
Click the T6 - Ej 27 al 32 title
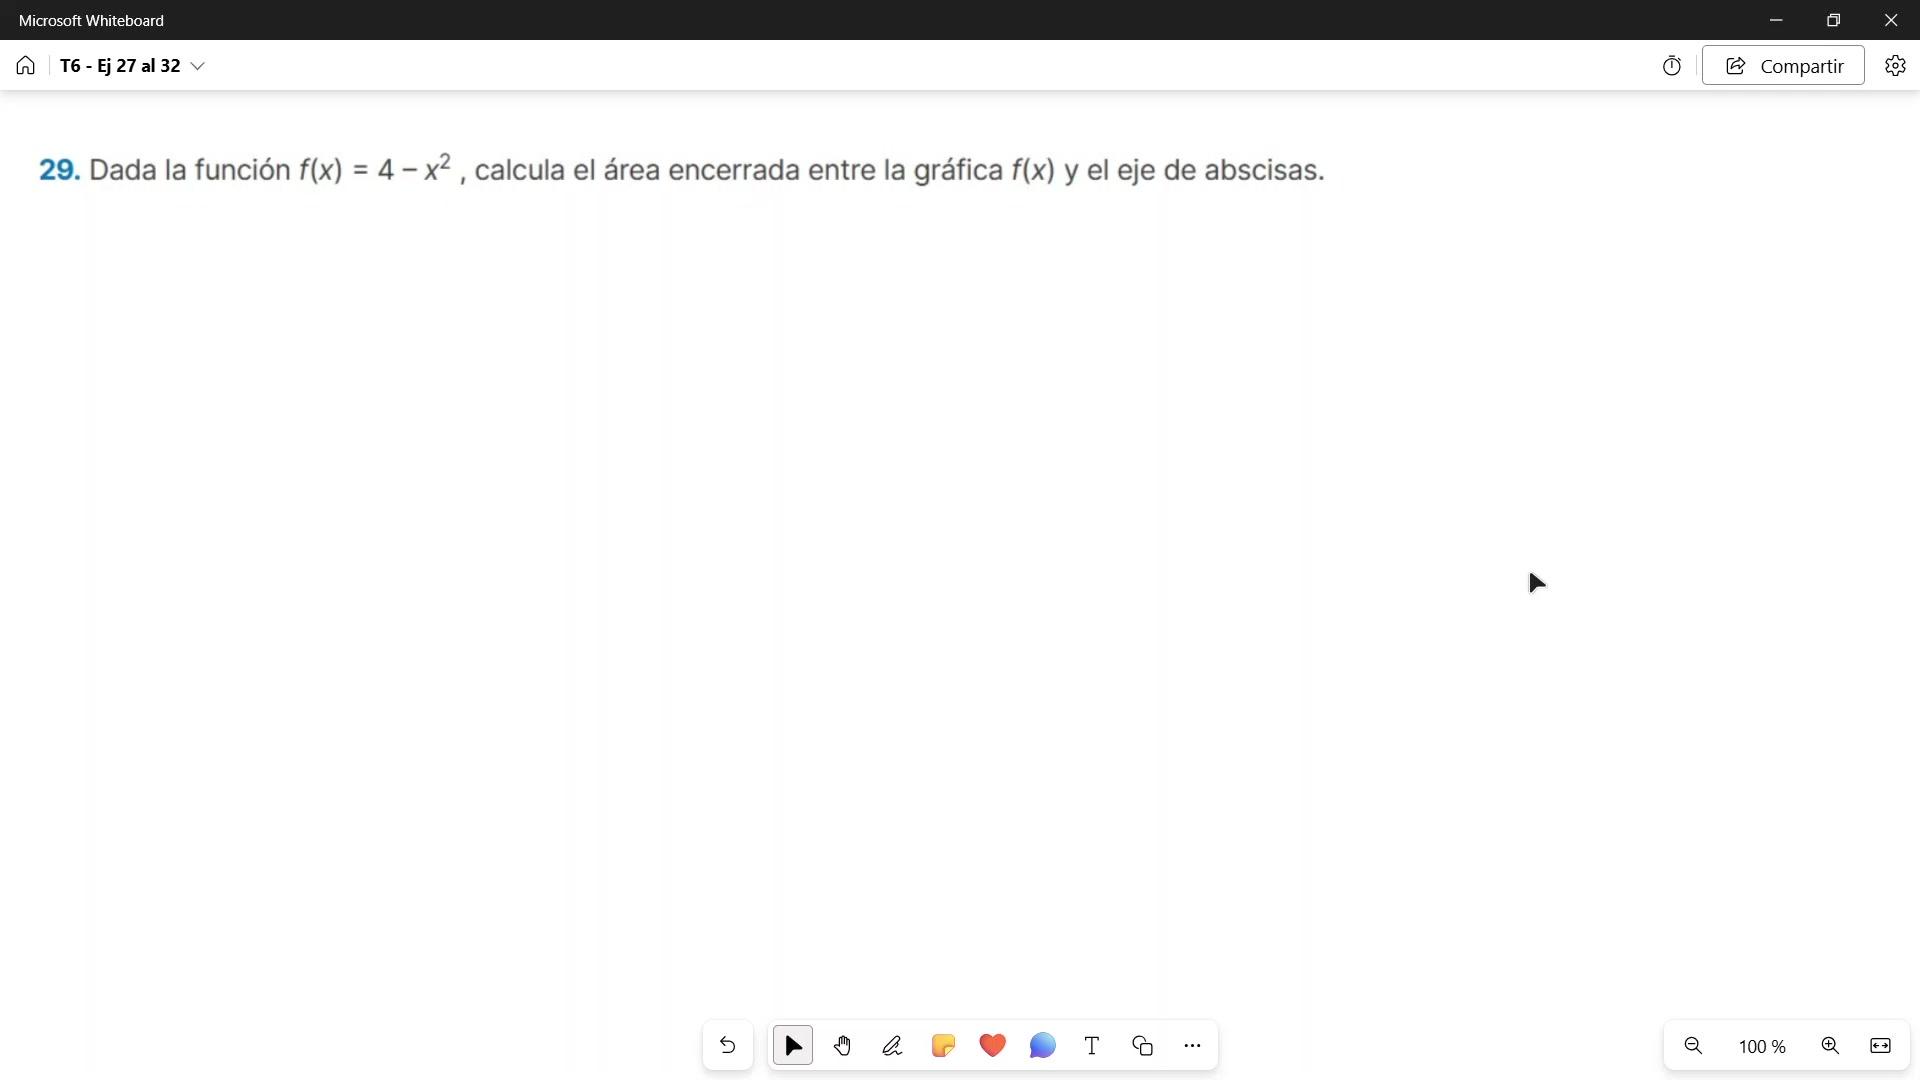(120, 66)
